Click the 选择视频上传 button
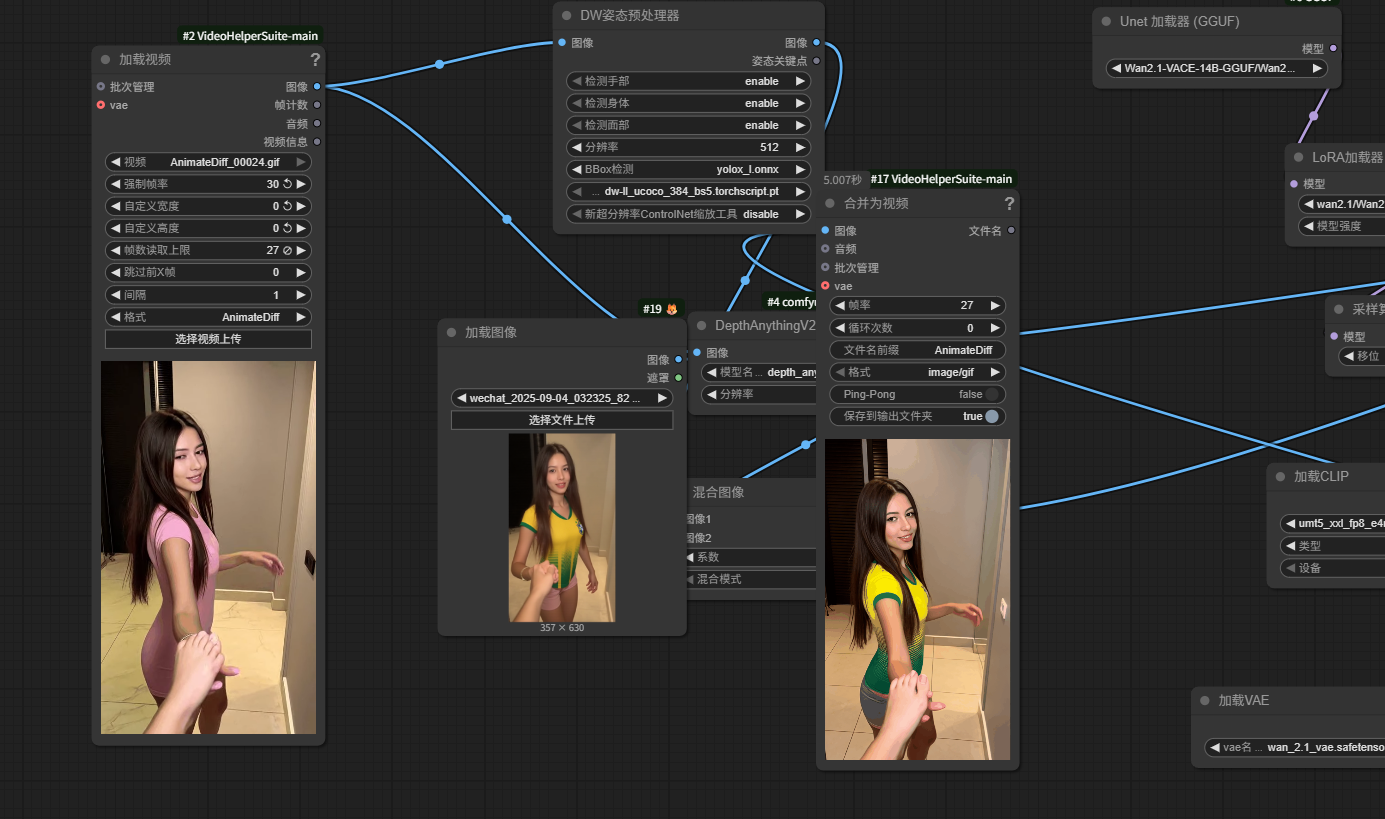 (208, 339)
